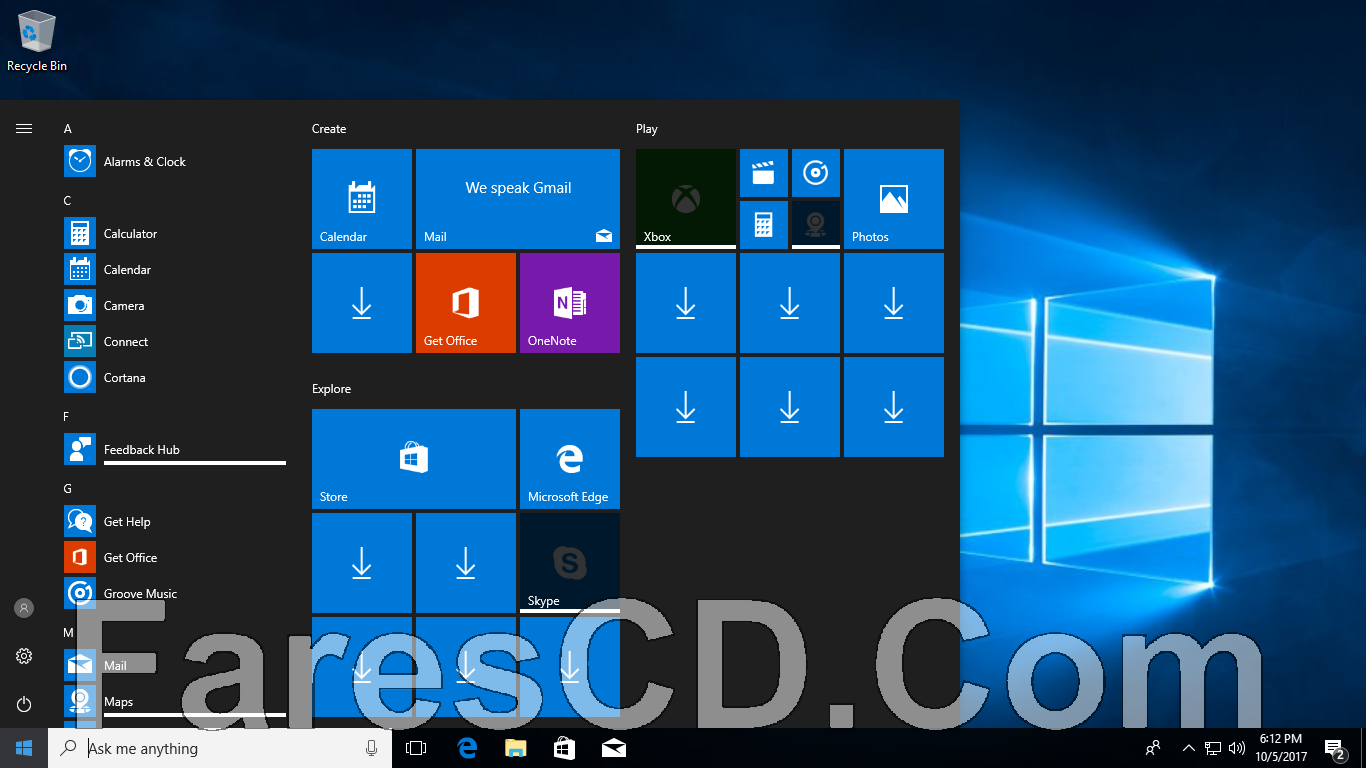Click the Play group title

click(647, 129)
